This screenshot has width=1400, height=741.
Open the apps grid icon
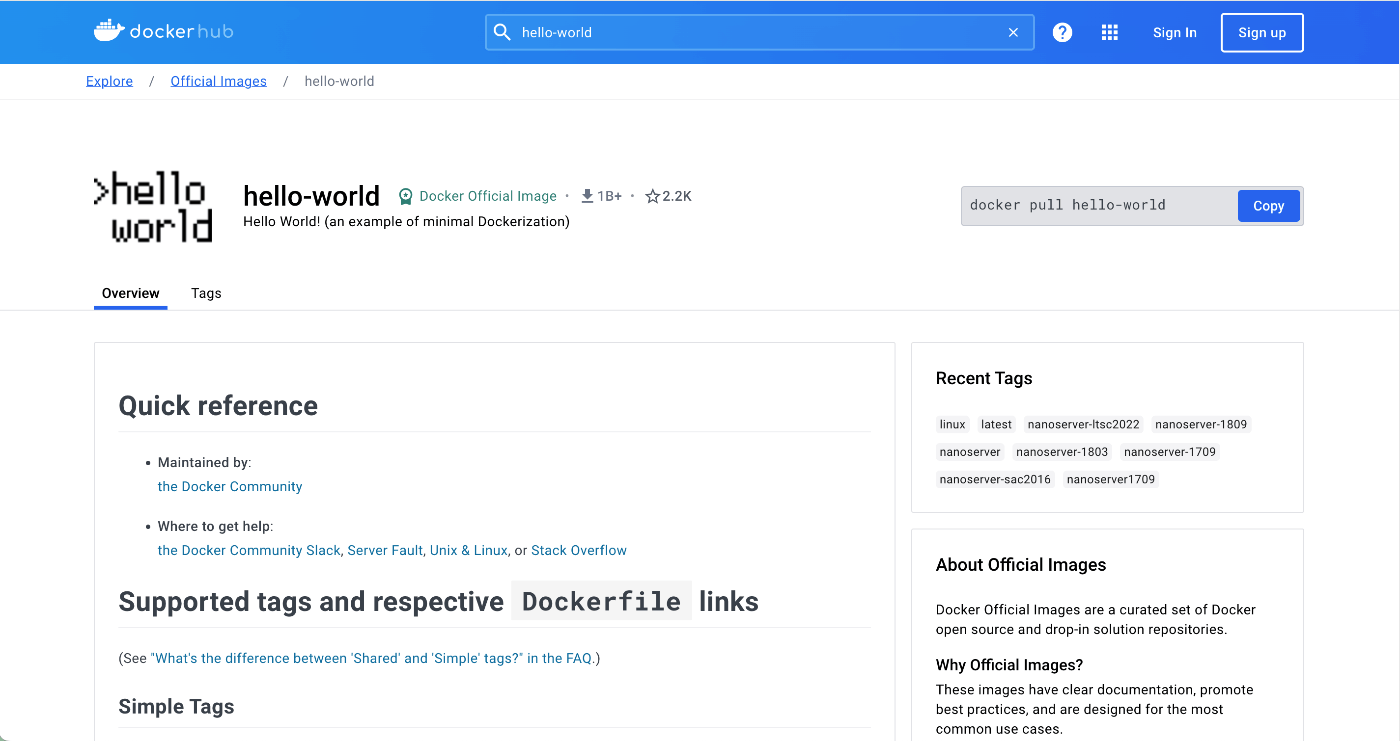pos(1109,32)
